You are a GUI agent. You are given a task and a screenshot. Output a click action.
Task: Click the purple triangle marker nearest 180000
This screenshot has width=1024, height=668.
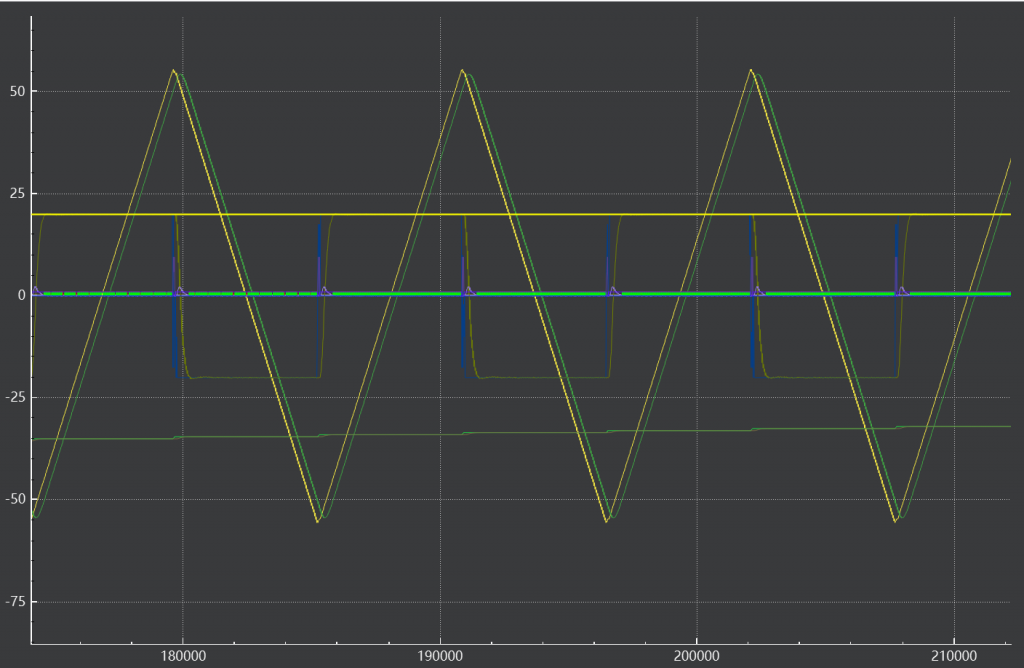coord(180,291)
